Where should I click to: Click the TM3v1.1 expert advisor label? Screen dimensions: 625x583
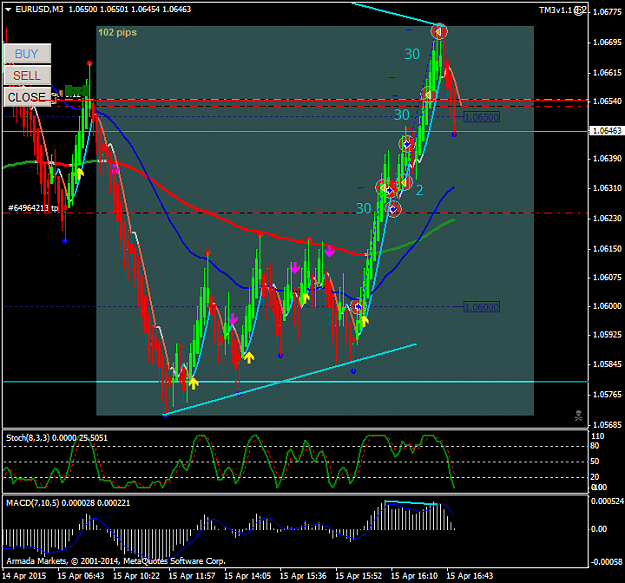click(555, 10)
